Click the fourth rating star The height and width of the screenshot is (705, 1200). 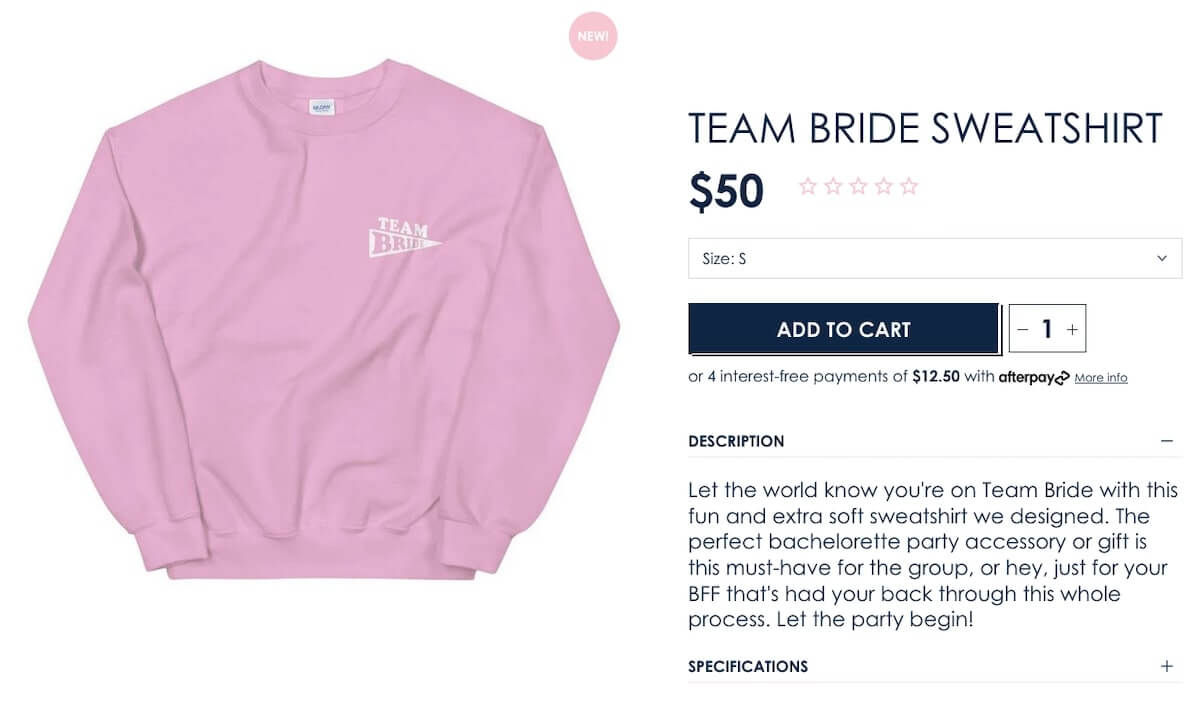(x=883, y=186)
